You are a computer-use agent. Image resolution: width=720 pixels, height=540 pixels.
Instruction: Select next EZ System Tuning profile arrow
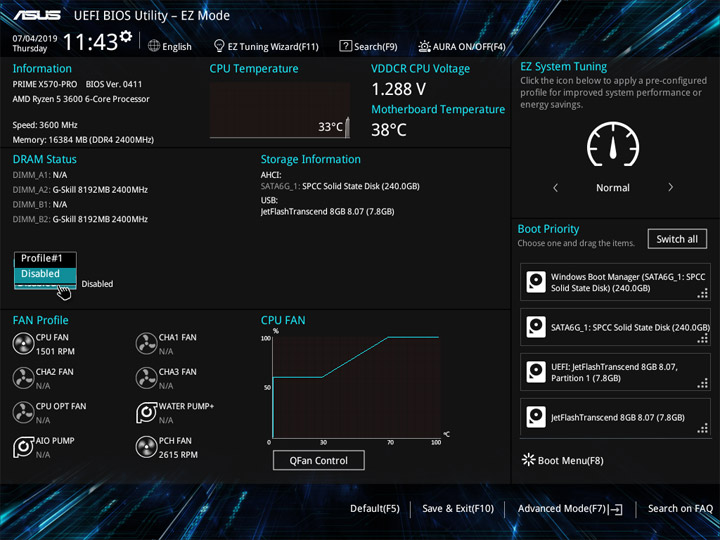pos(670,187)
